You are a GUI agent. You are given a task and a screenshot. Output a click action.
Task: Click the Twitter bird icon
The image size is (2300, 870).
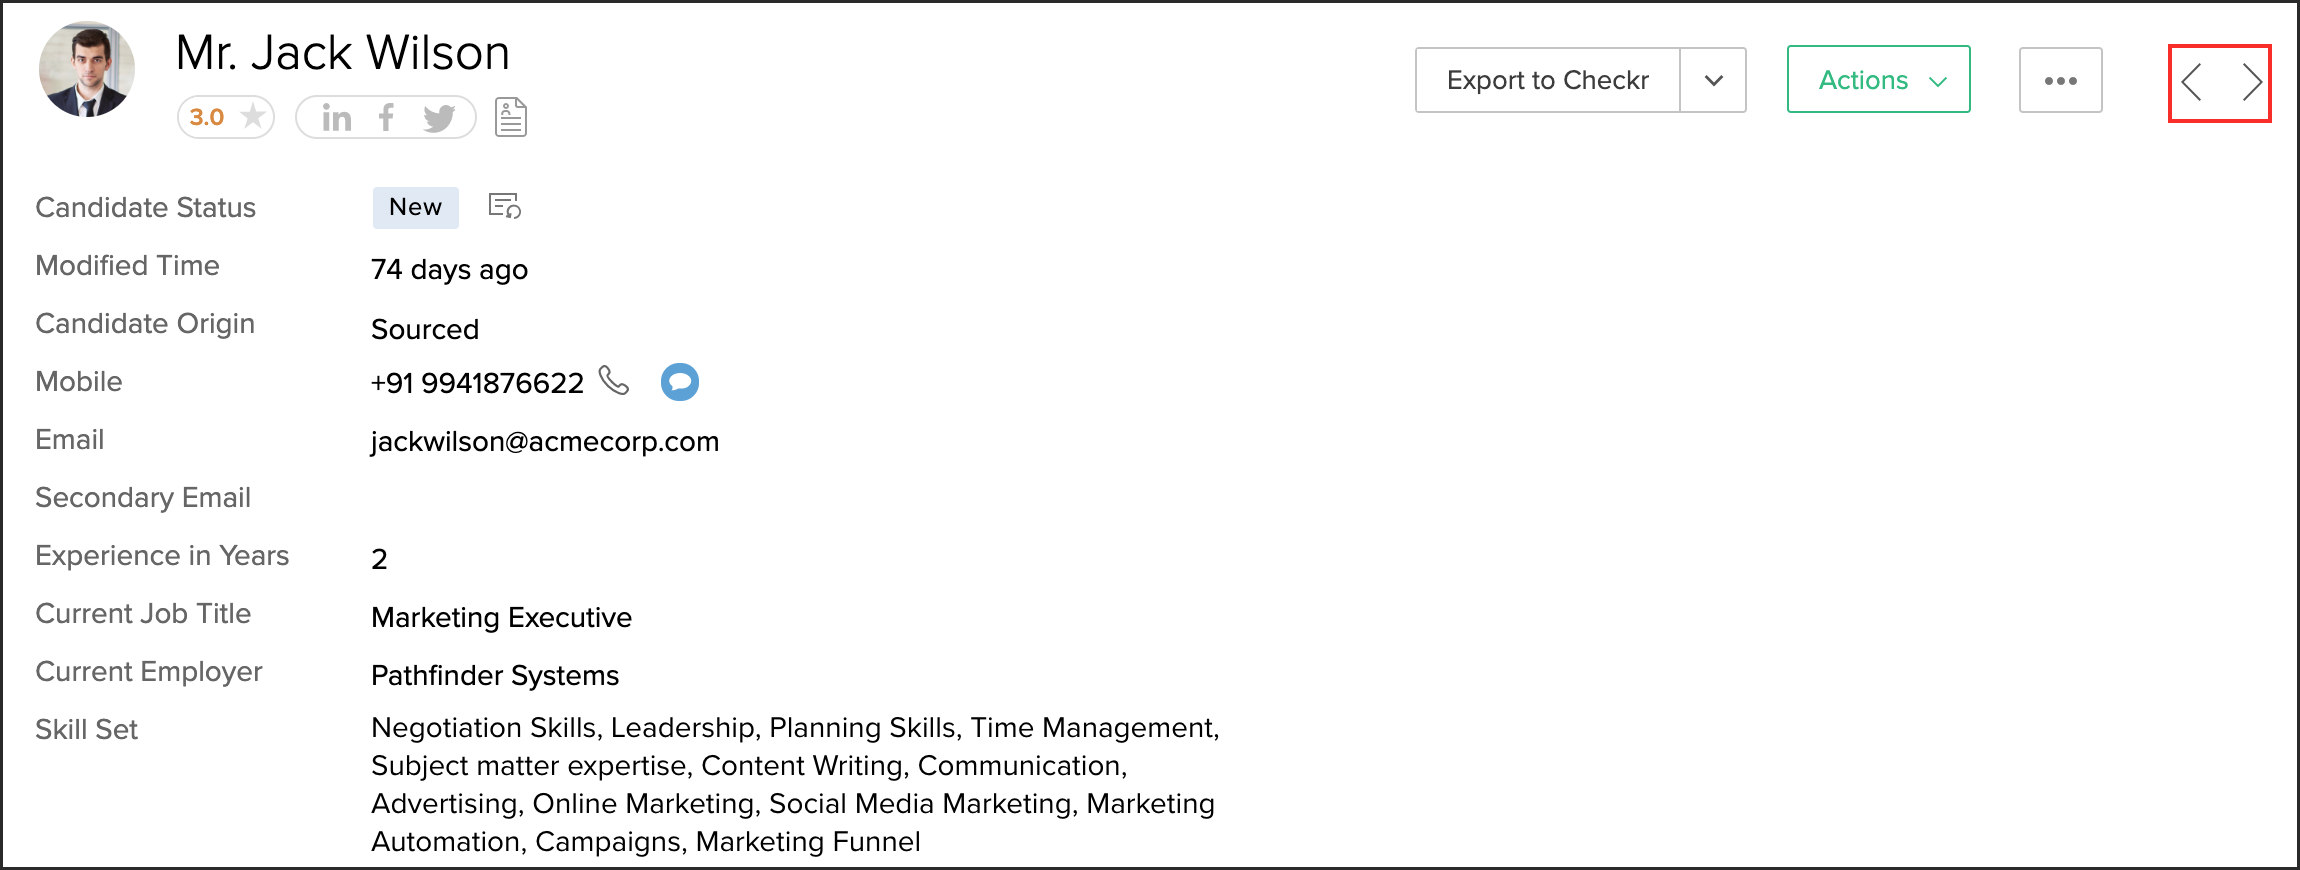pyautogui.click(x=439, y=118)
